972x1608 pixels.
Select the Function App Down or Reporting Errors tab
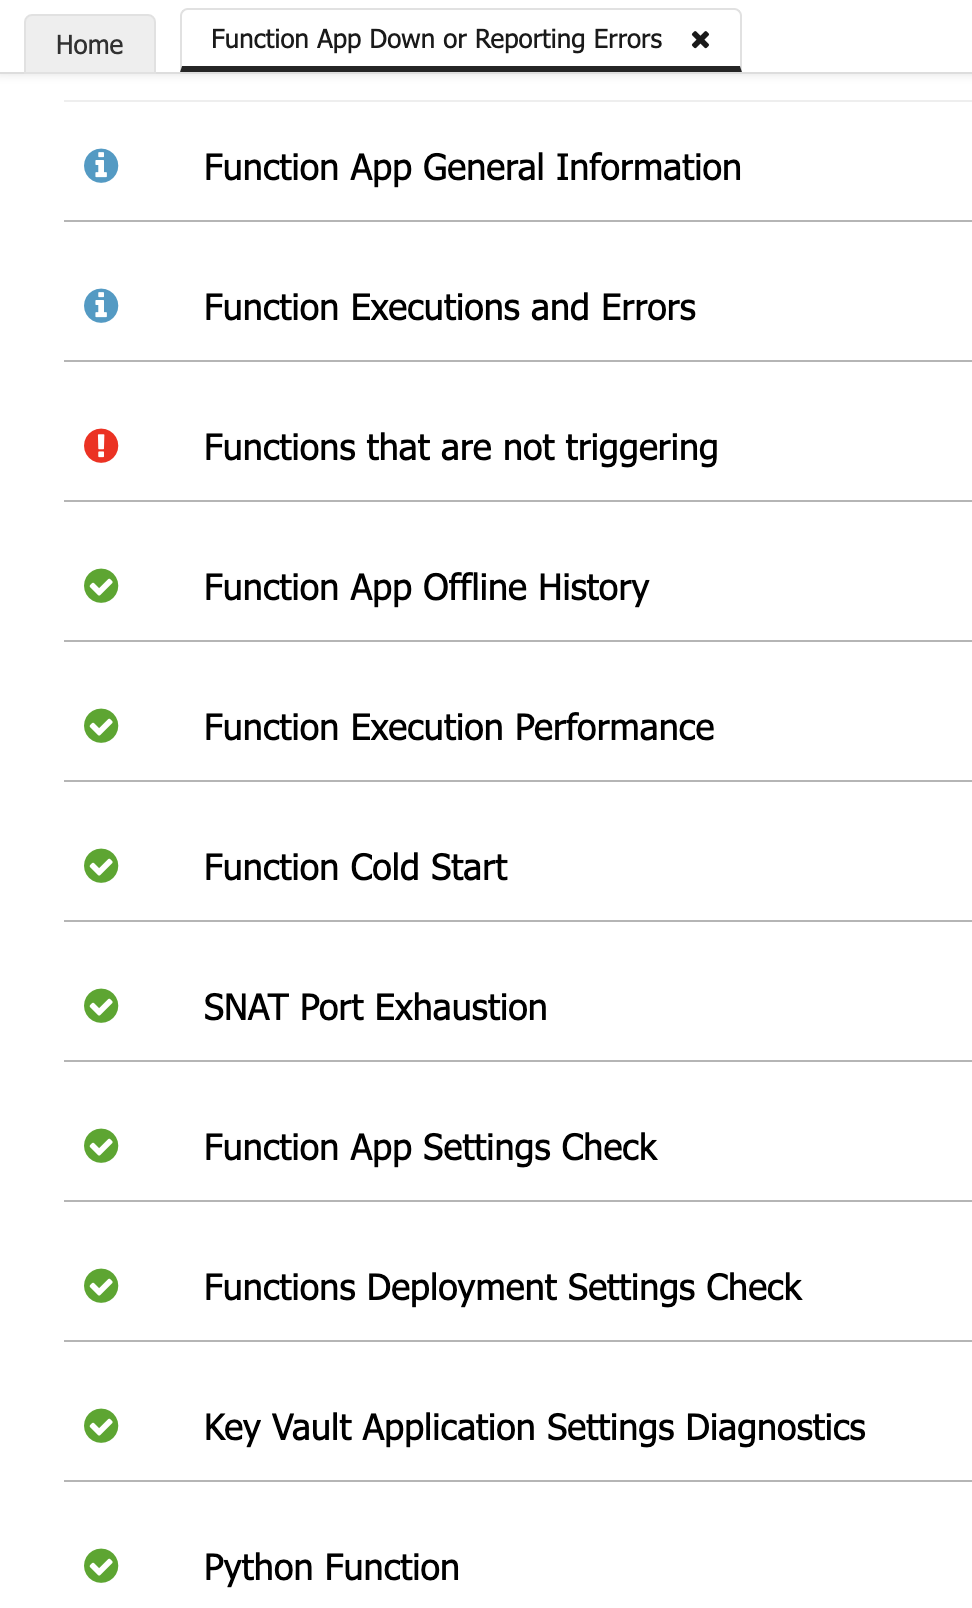pyautogui.click(x=435, y=39)
